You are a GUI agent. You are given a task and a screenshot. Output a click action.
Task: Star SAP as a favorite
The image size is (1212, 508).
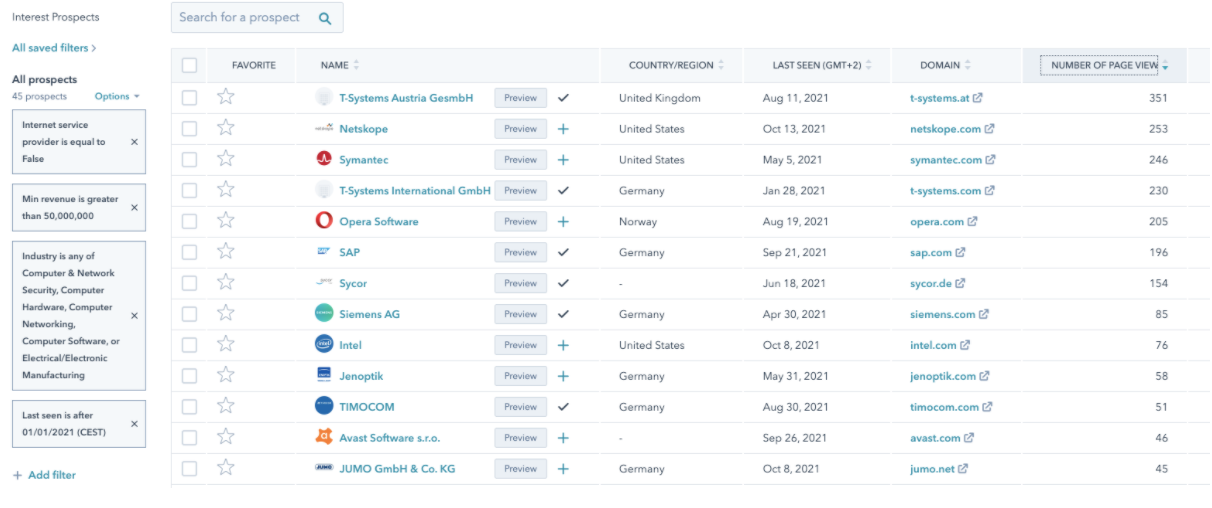tap(226, 252)
